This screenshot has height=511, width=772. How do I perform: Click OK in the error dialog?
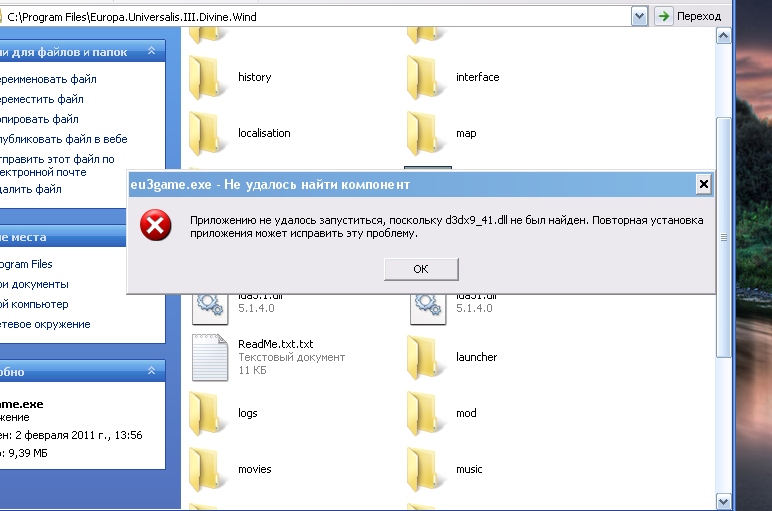tap(421, 269)
